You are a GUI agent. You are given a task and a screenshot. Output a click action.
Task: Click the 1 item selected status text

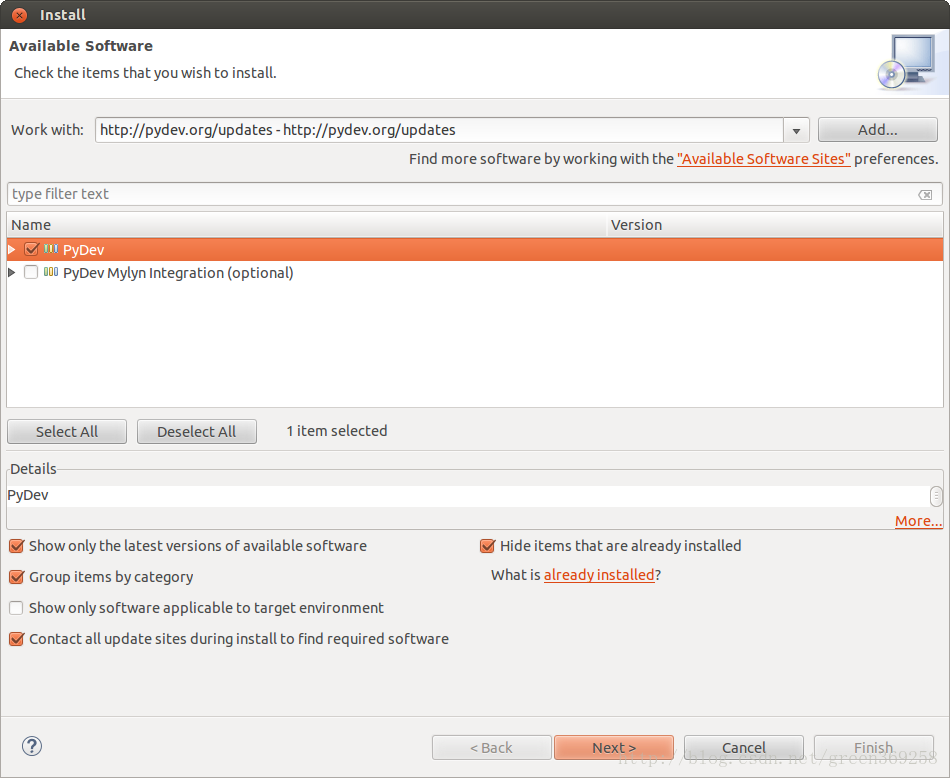coord(337,431)
